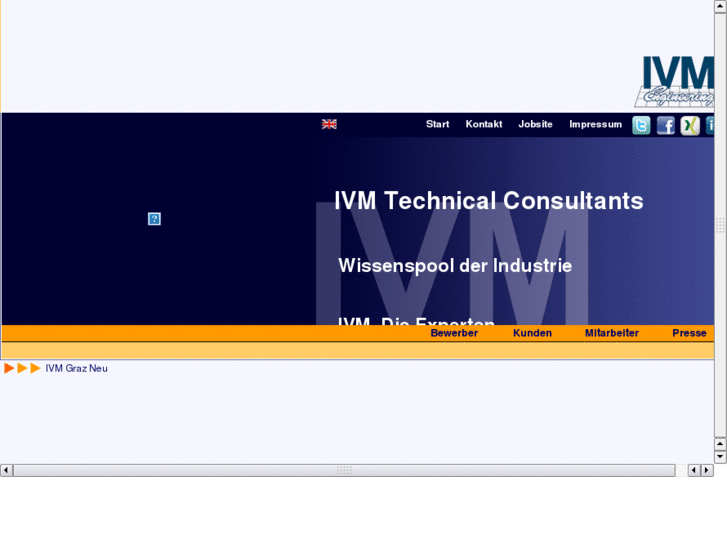Open the IVM Graz Neu link
This screenshot has width=727, height=545.
77,368
